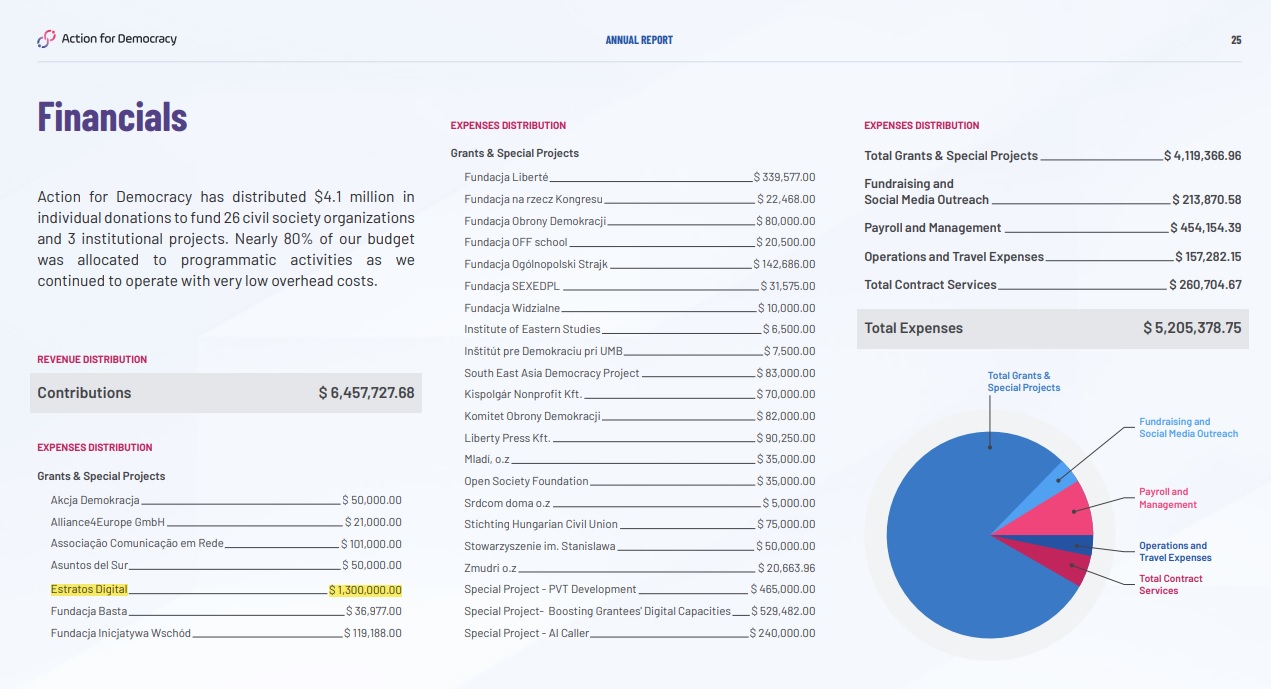The image size is (1271, 689).
Task: Click the Total Grants & Special Projects chart label
Action: pyautogui.click(x=1023, y=382)
